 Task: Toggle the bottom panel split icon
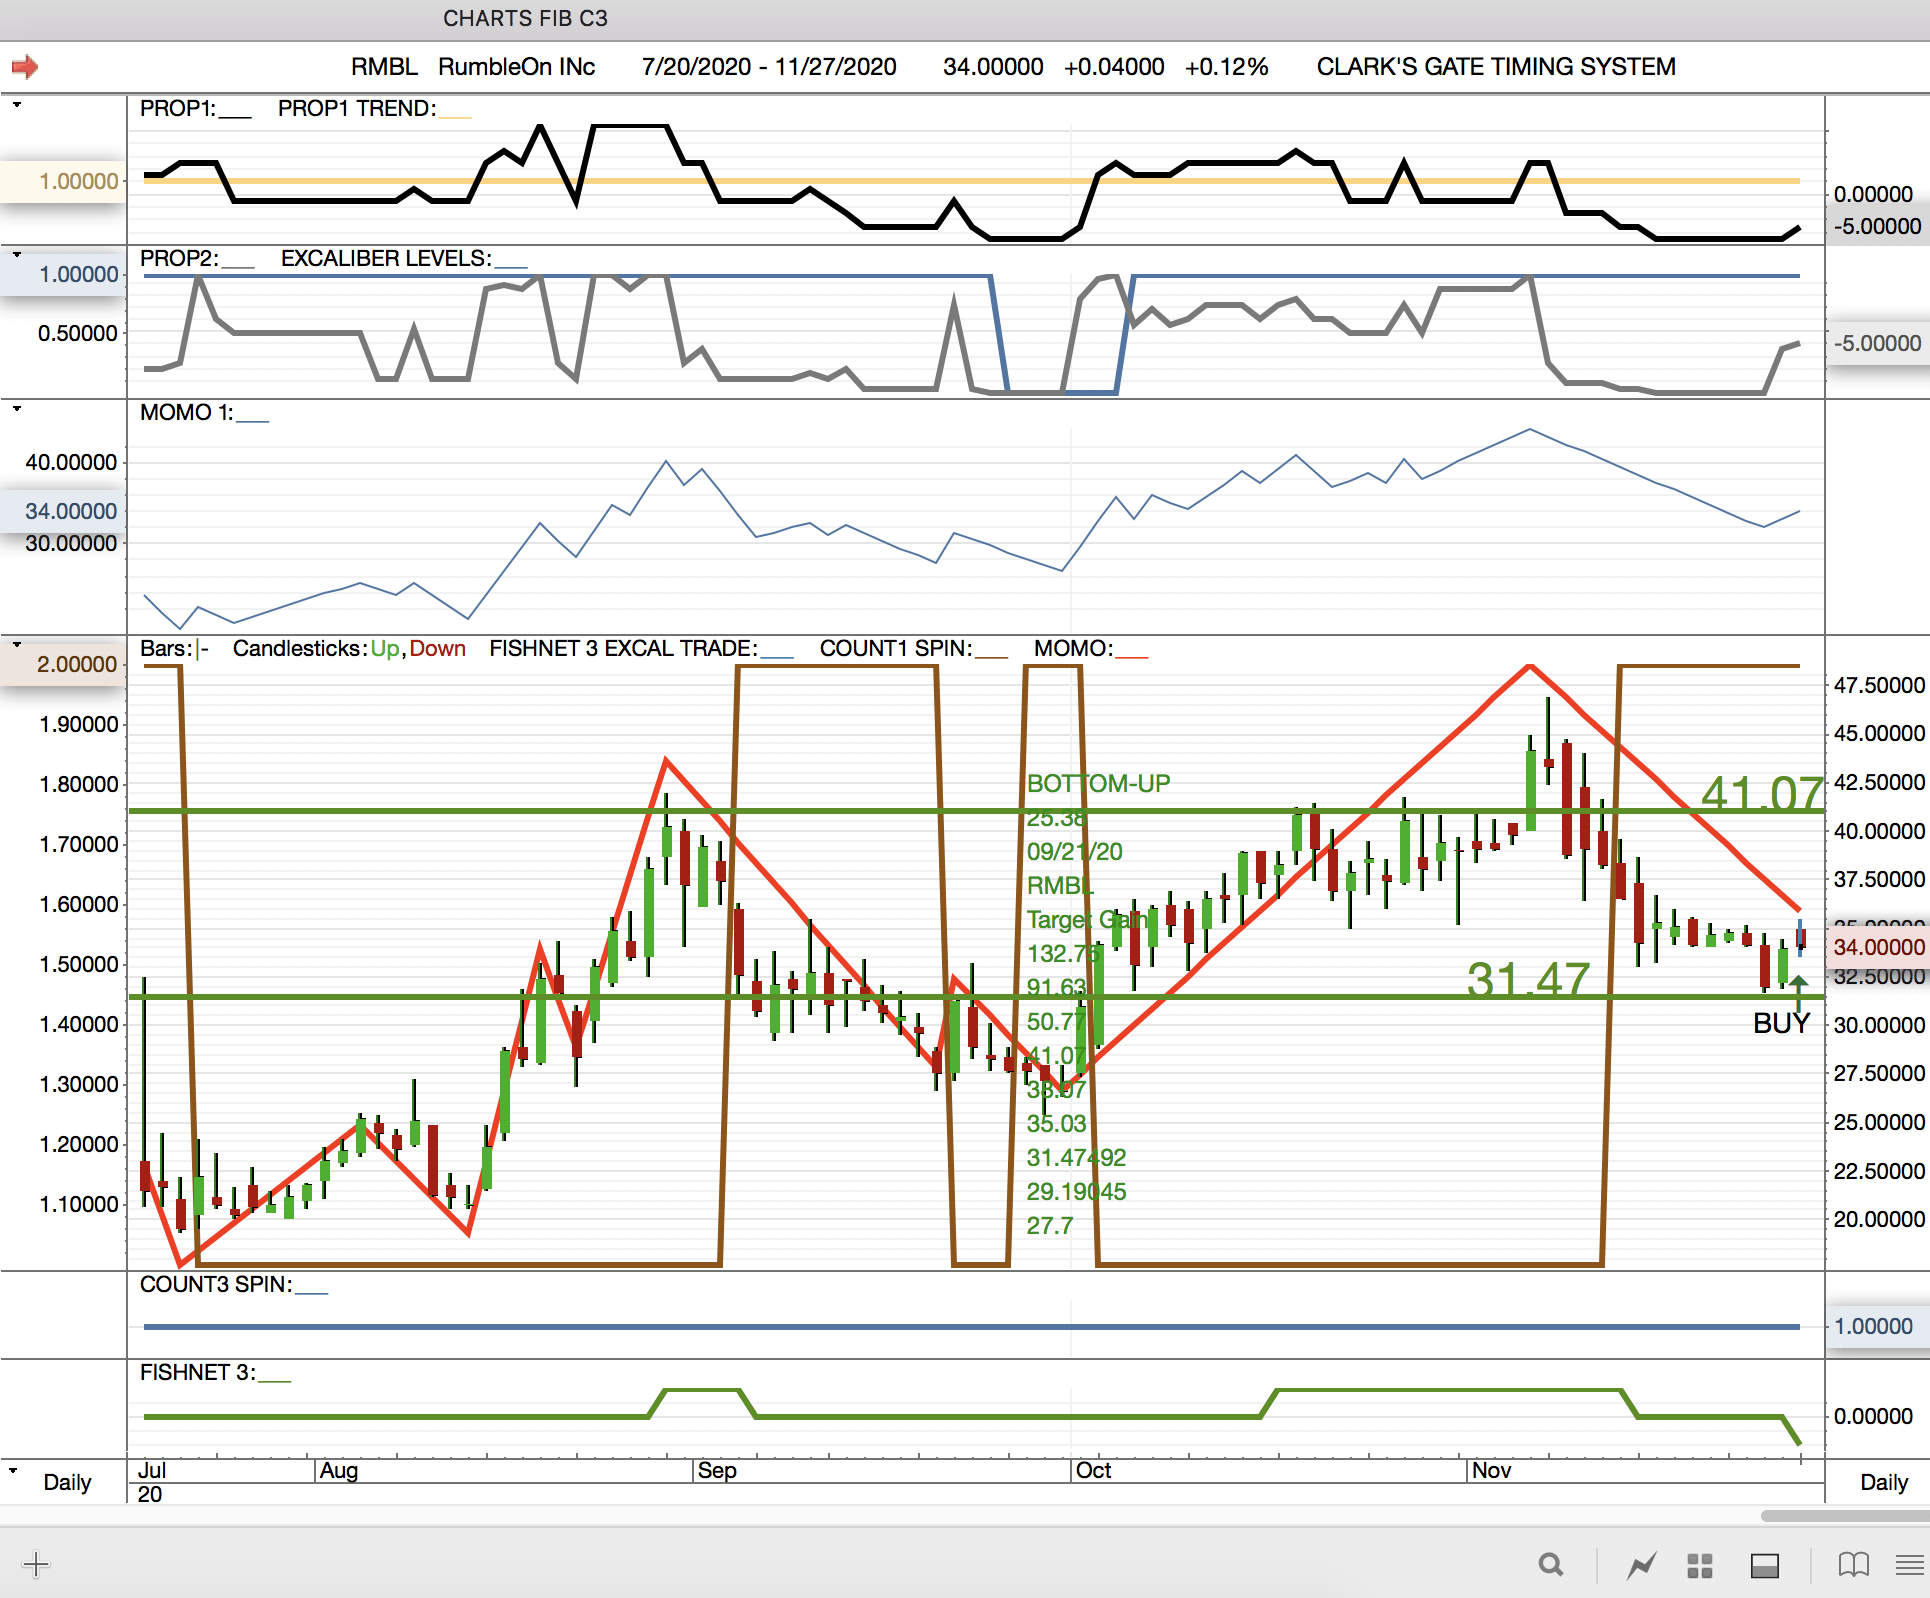click(1764, 1565)
